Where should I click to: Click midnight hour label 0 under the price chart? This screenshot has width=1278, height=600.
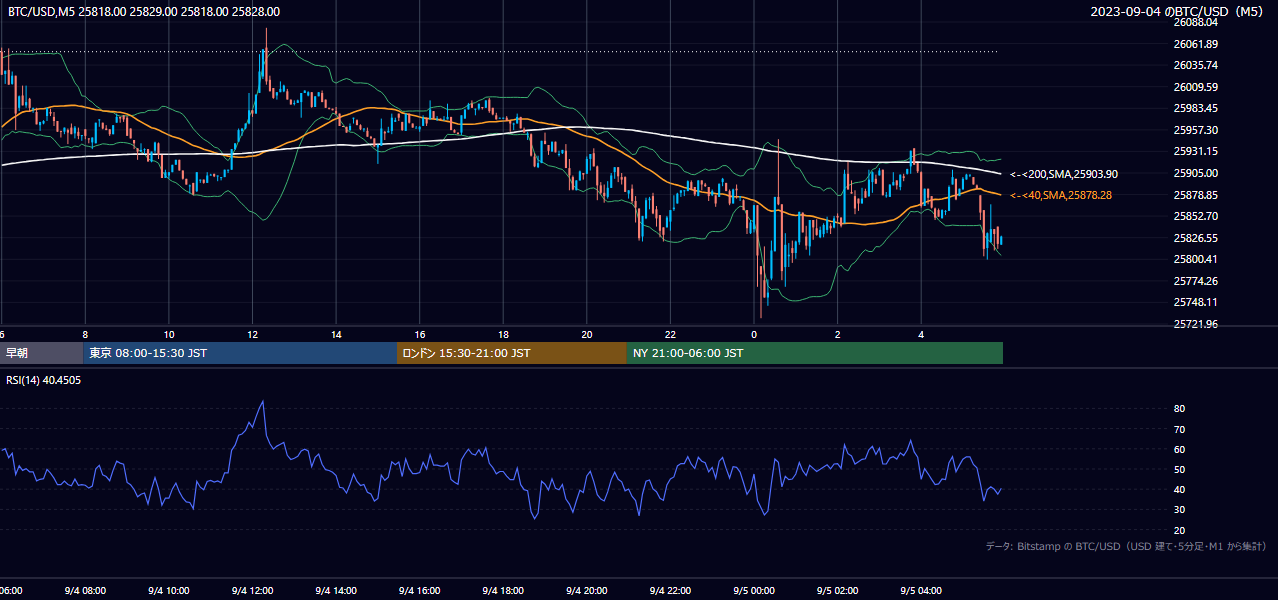[754, 334]
